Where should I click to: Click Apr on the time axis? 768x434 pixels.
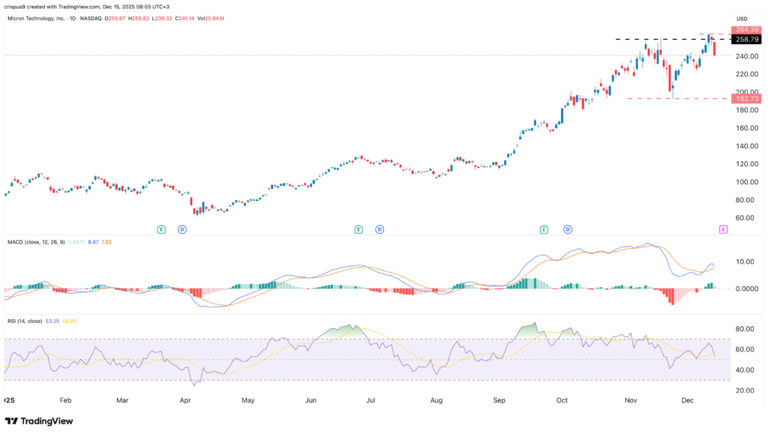tap(185, 401)
